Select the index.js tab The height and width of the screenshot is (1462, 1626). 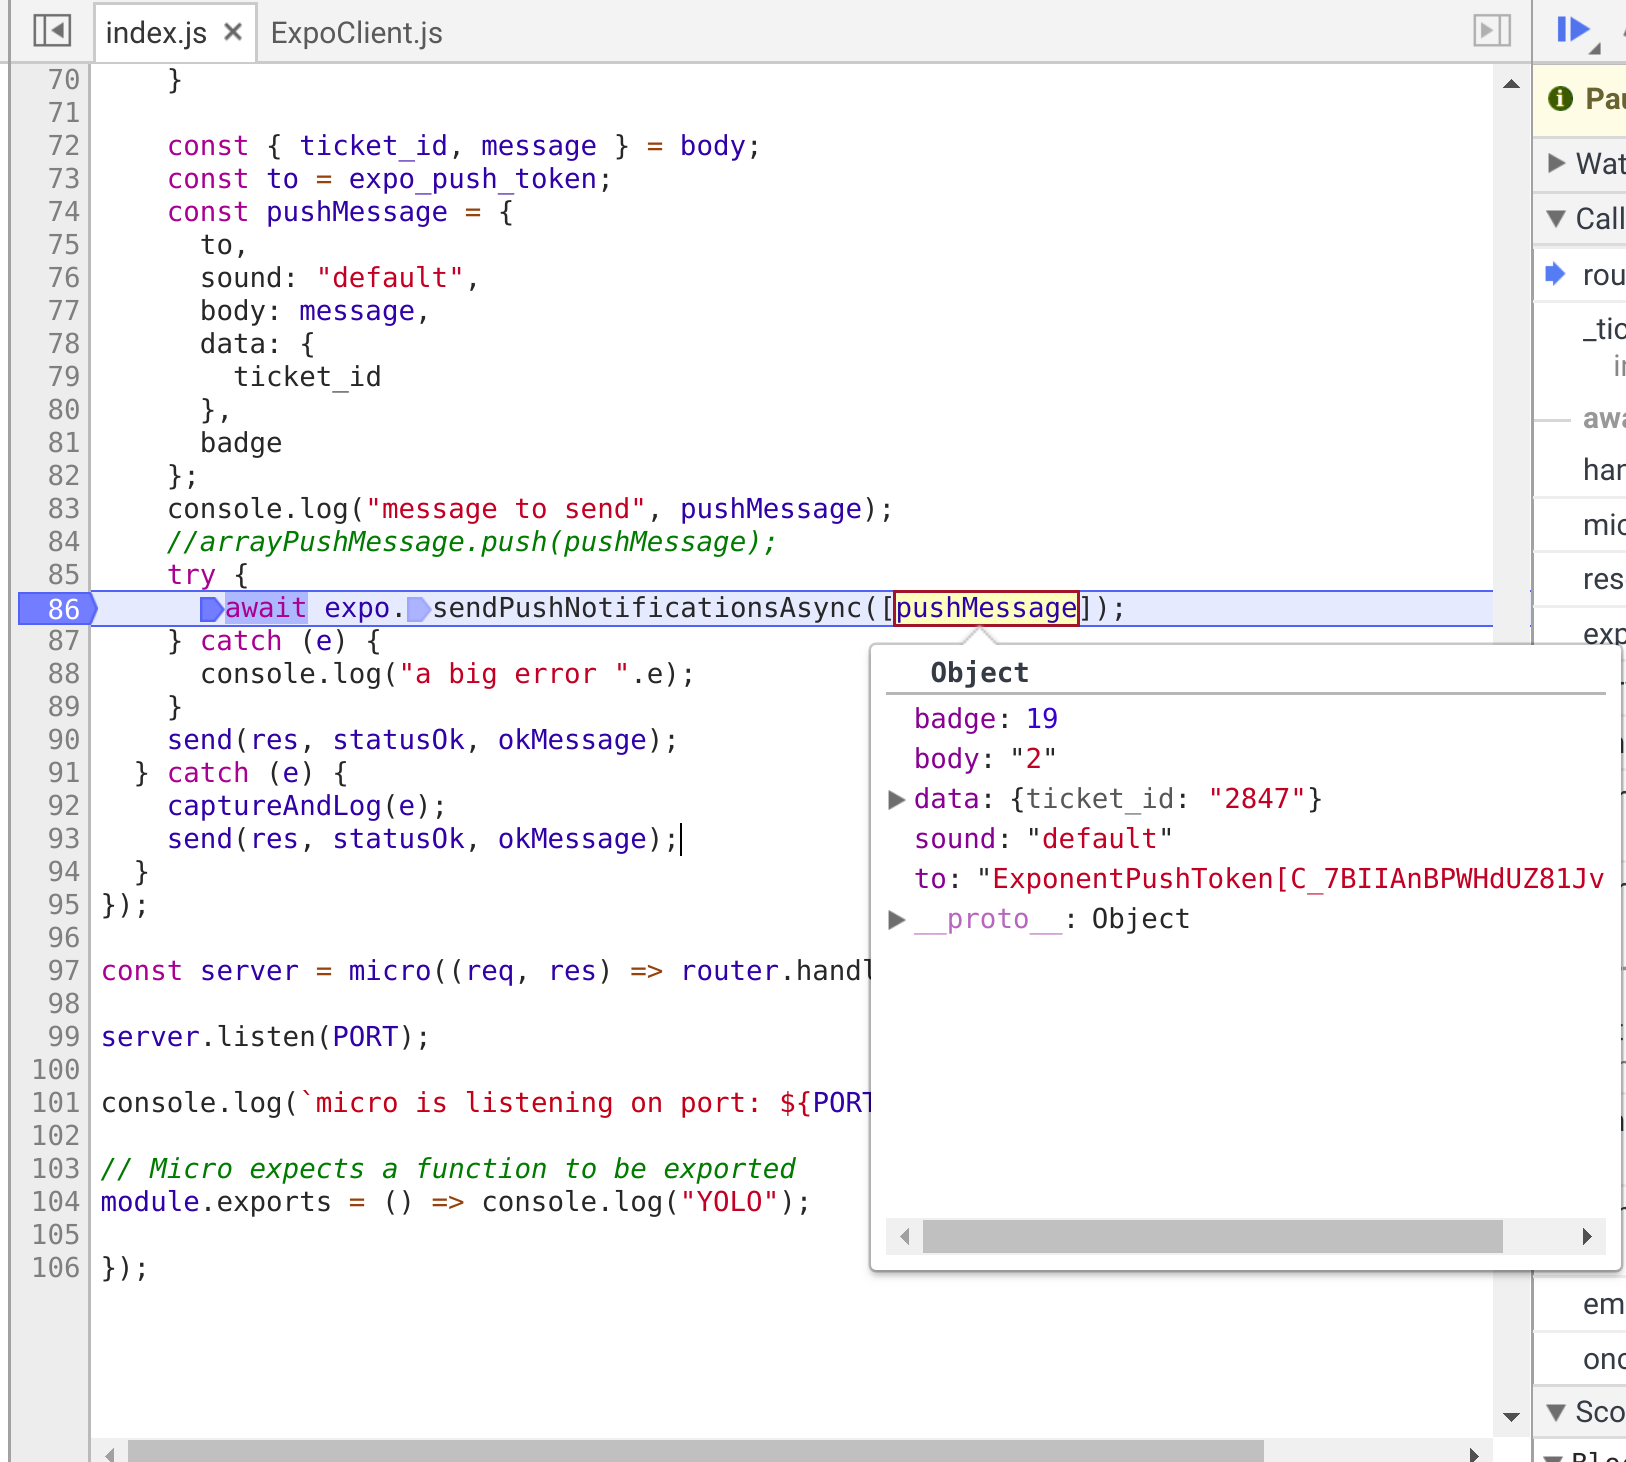[x=156, y=33]
